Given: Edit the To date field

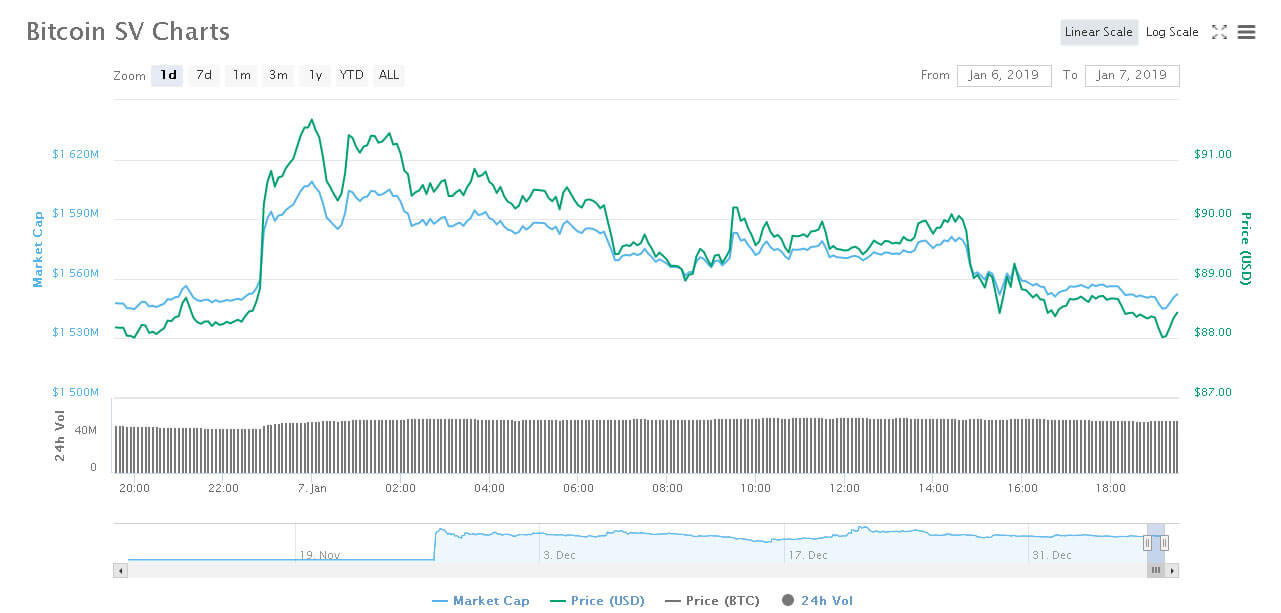Looking at the screenshot, I should pos(1132,75).
